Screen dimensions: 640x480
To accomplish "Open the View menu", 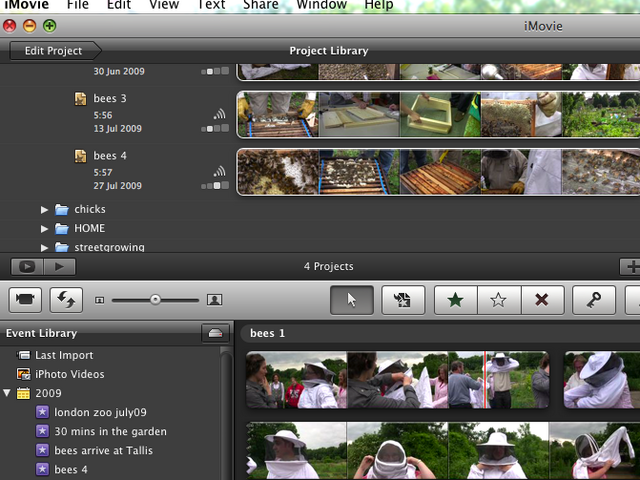I will (164, 5).
